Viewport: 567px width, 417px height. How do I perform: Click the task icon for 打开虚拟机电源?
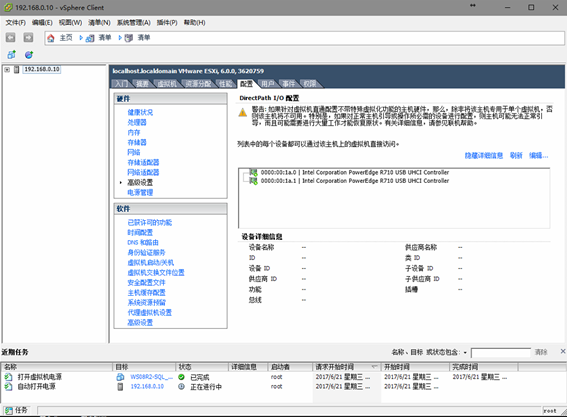pyautogui.click(x=8, y=377)
